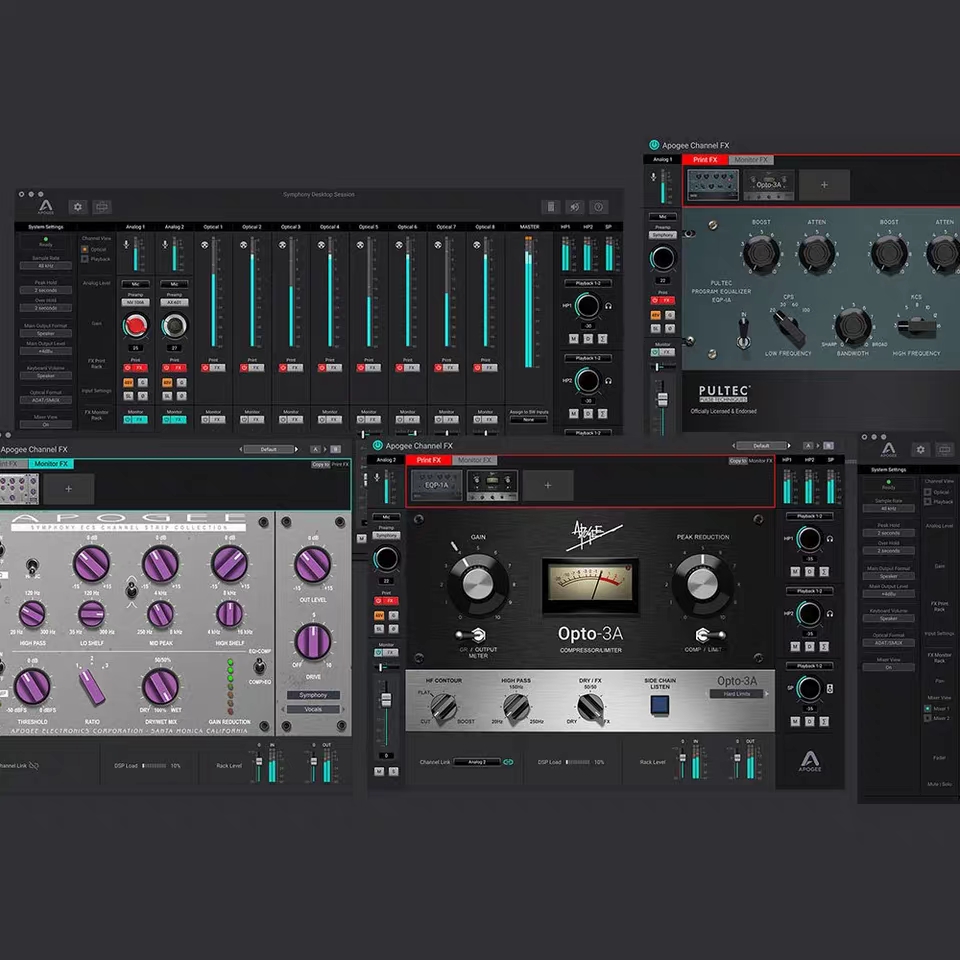The image size is (960, 960).
Task: Toggle 48V phantom power on Analog 2 in mixer
Action: coord(167,383)
